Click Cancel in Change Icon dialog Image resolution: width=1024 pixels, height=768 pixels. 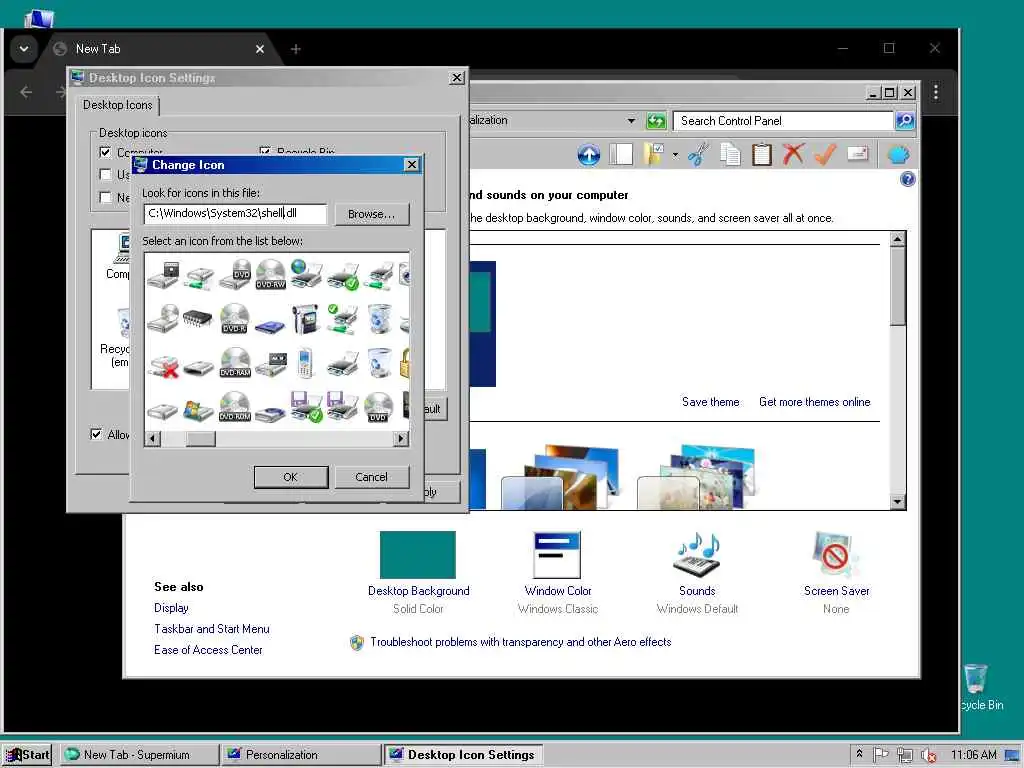372,477
